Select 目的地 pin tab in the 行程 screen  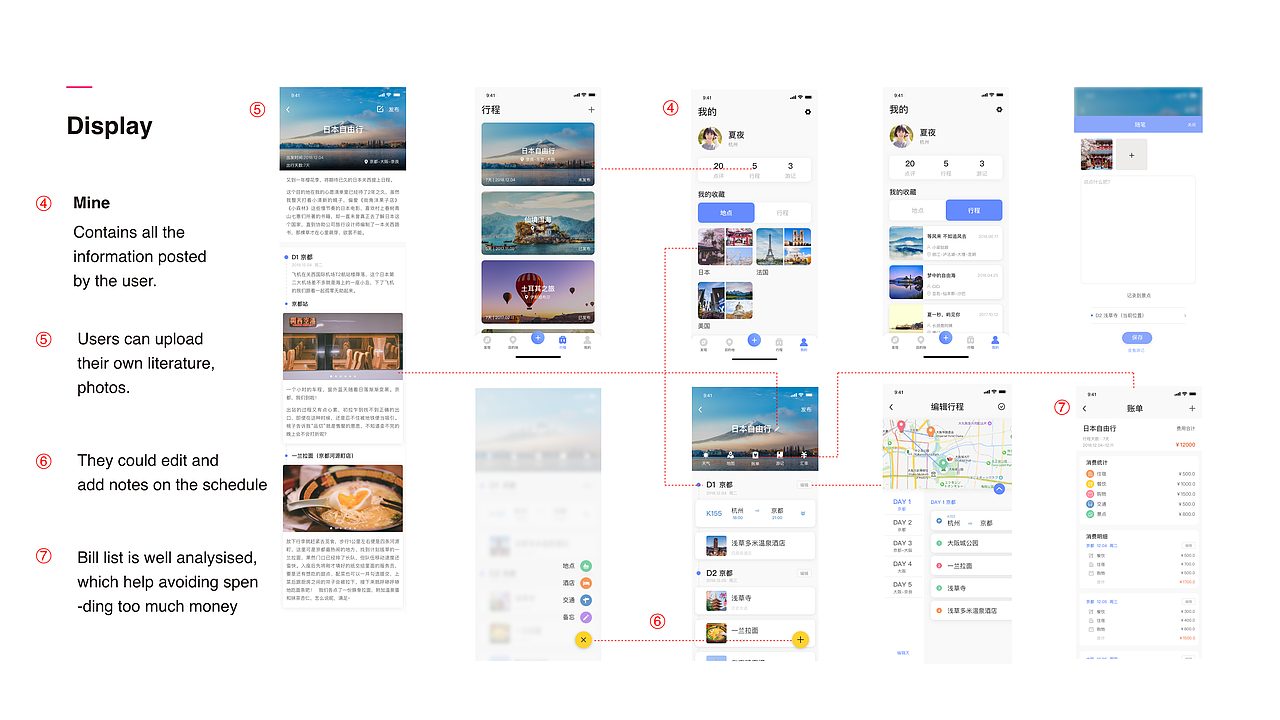[x=513, y=342]
